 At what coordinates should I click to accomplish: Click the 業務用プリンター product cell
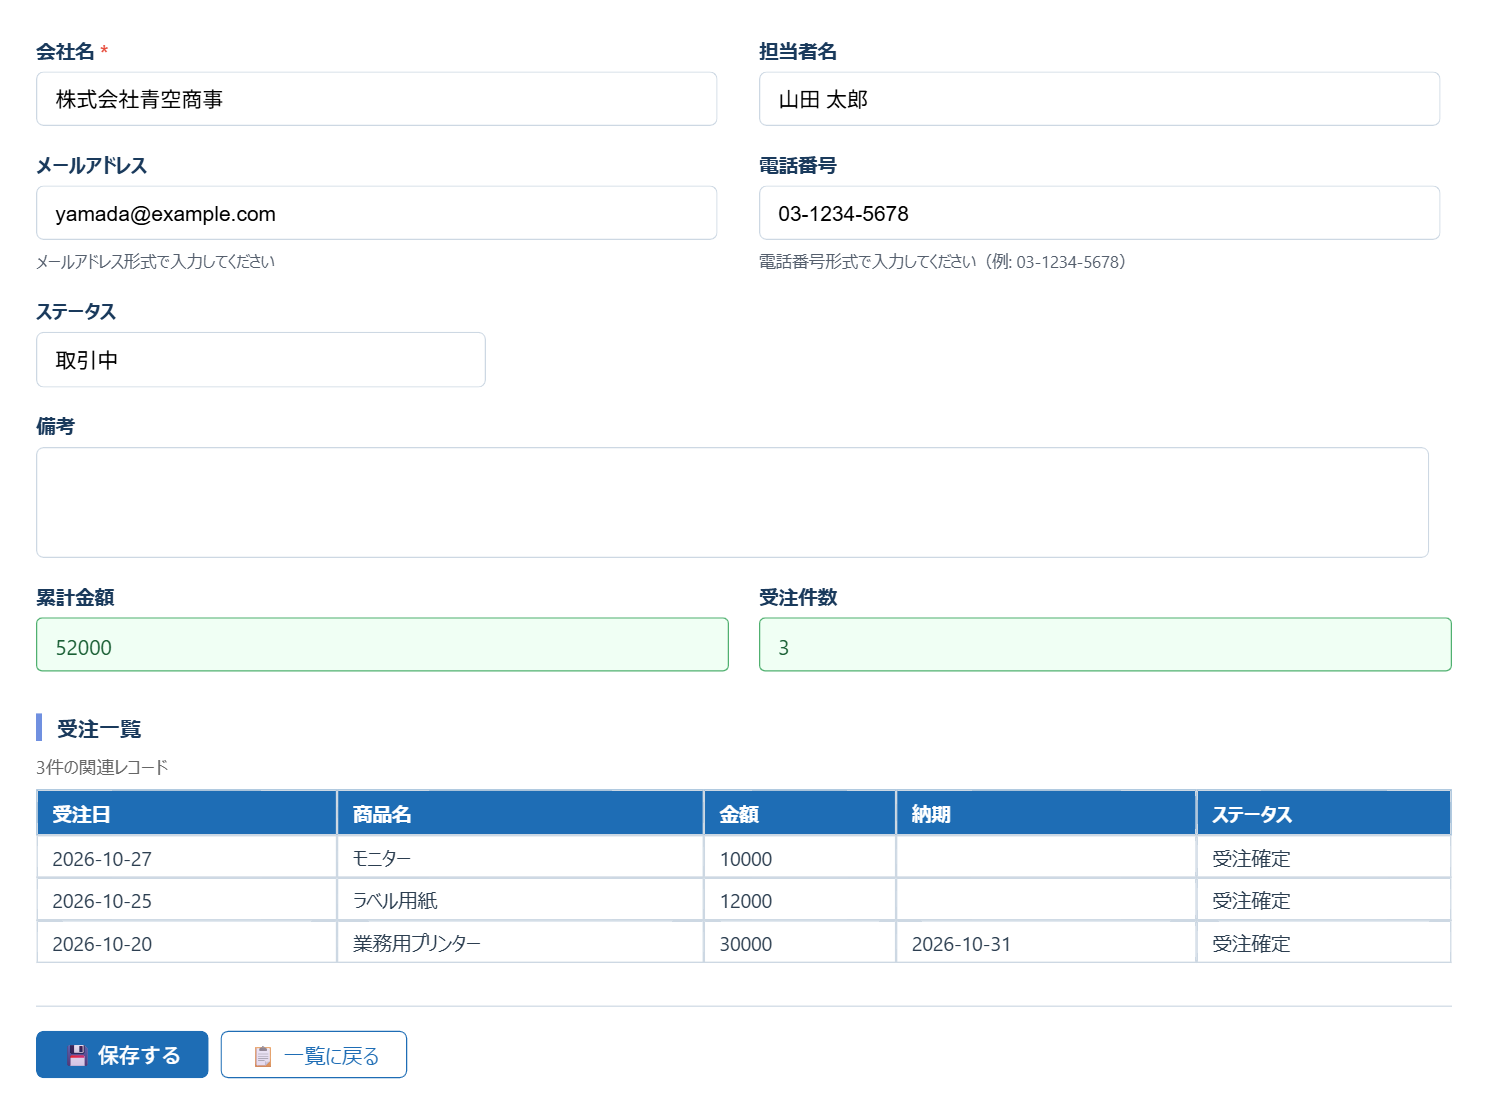coord(520,943)
